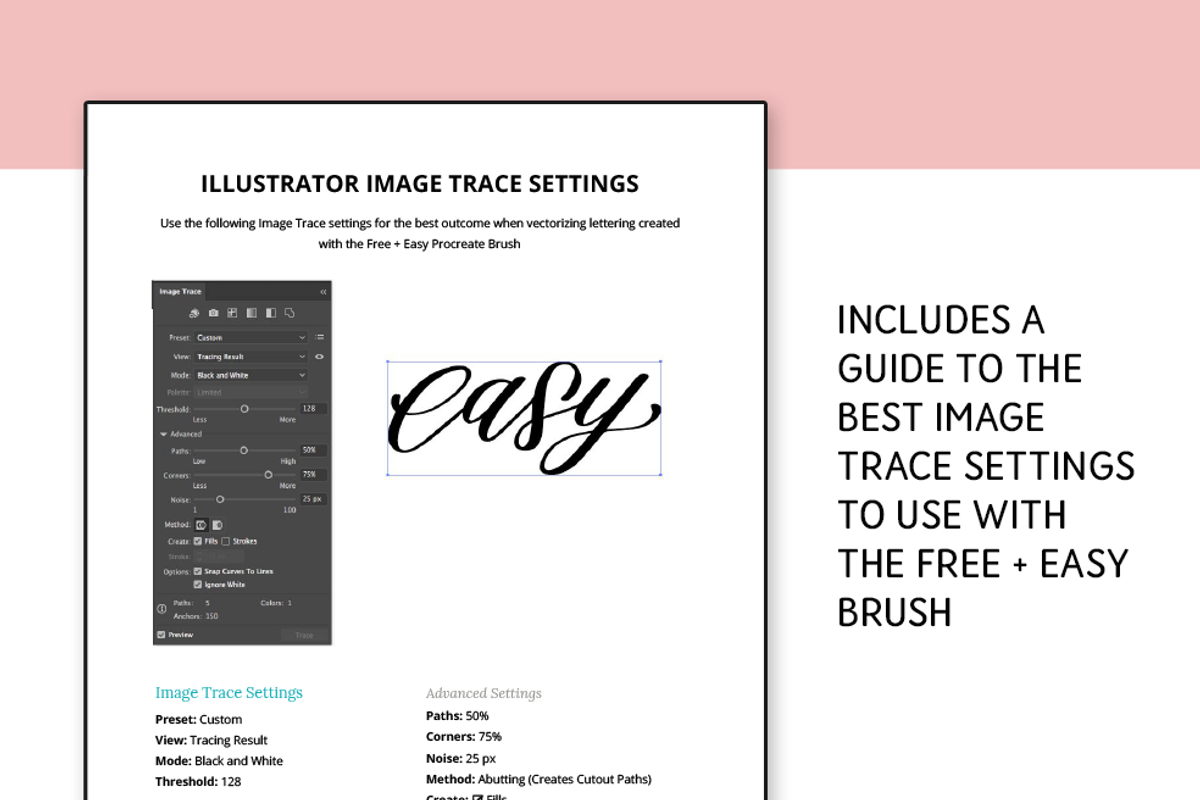Click the 'Image Trace Settings' heading
The height and width of the screenshot is (800, 1200).
pos(229,692)
